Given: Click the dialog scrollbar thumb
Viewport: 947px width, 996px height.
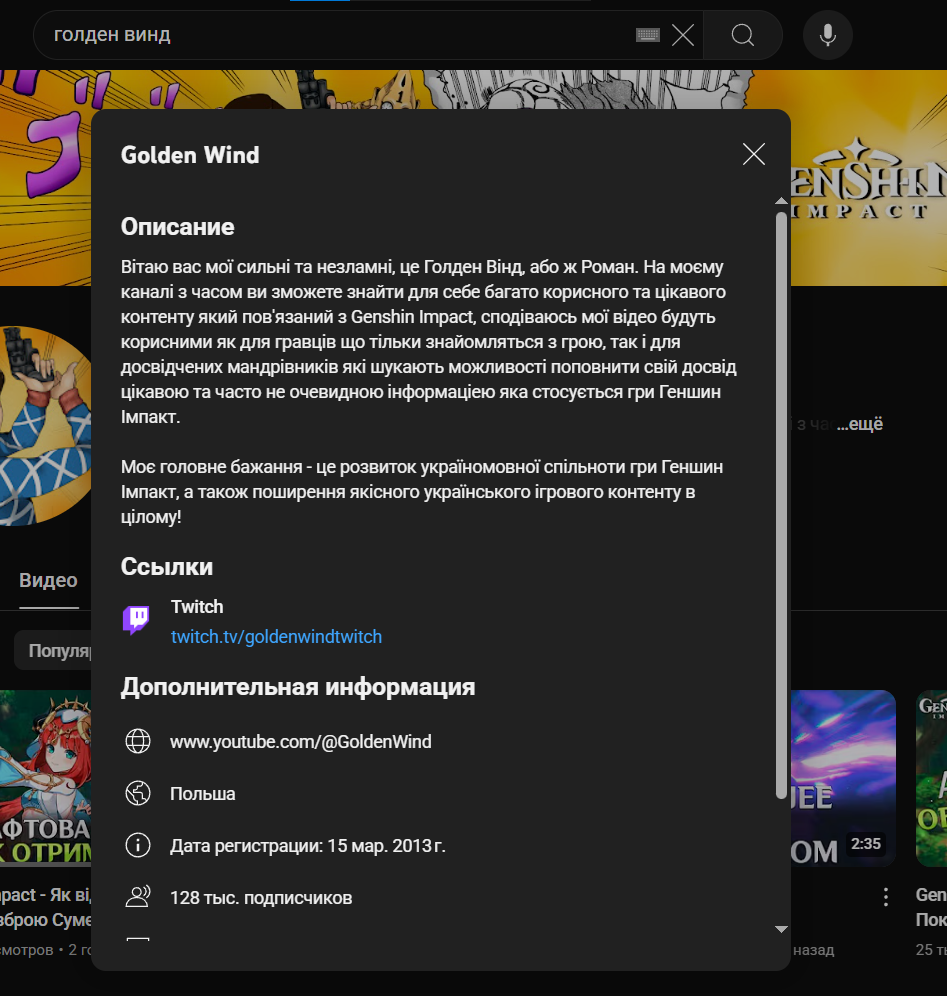Looking at the screenshot, I should click(x=781, y=505).
